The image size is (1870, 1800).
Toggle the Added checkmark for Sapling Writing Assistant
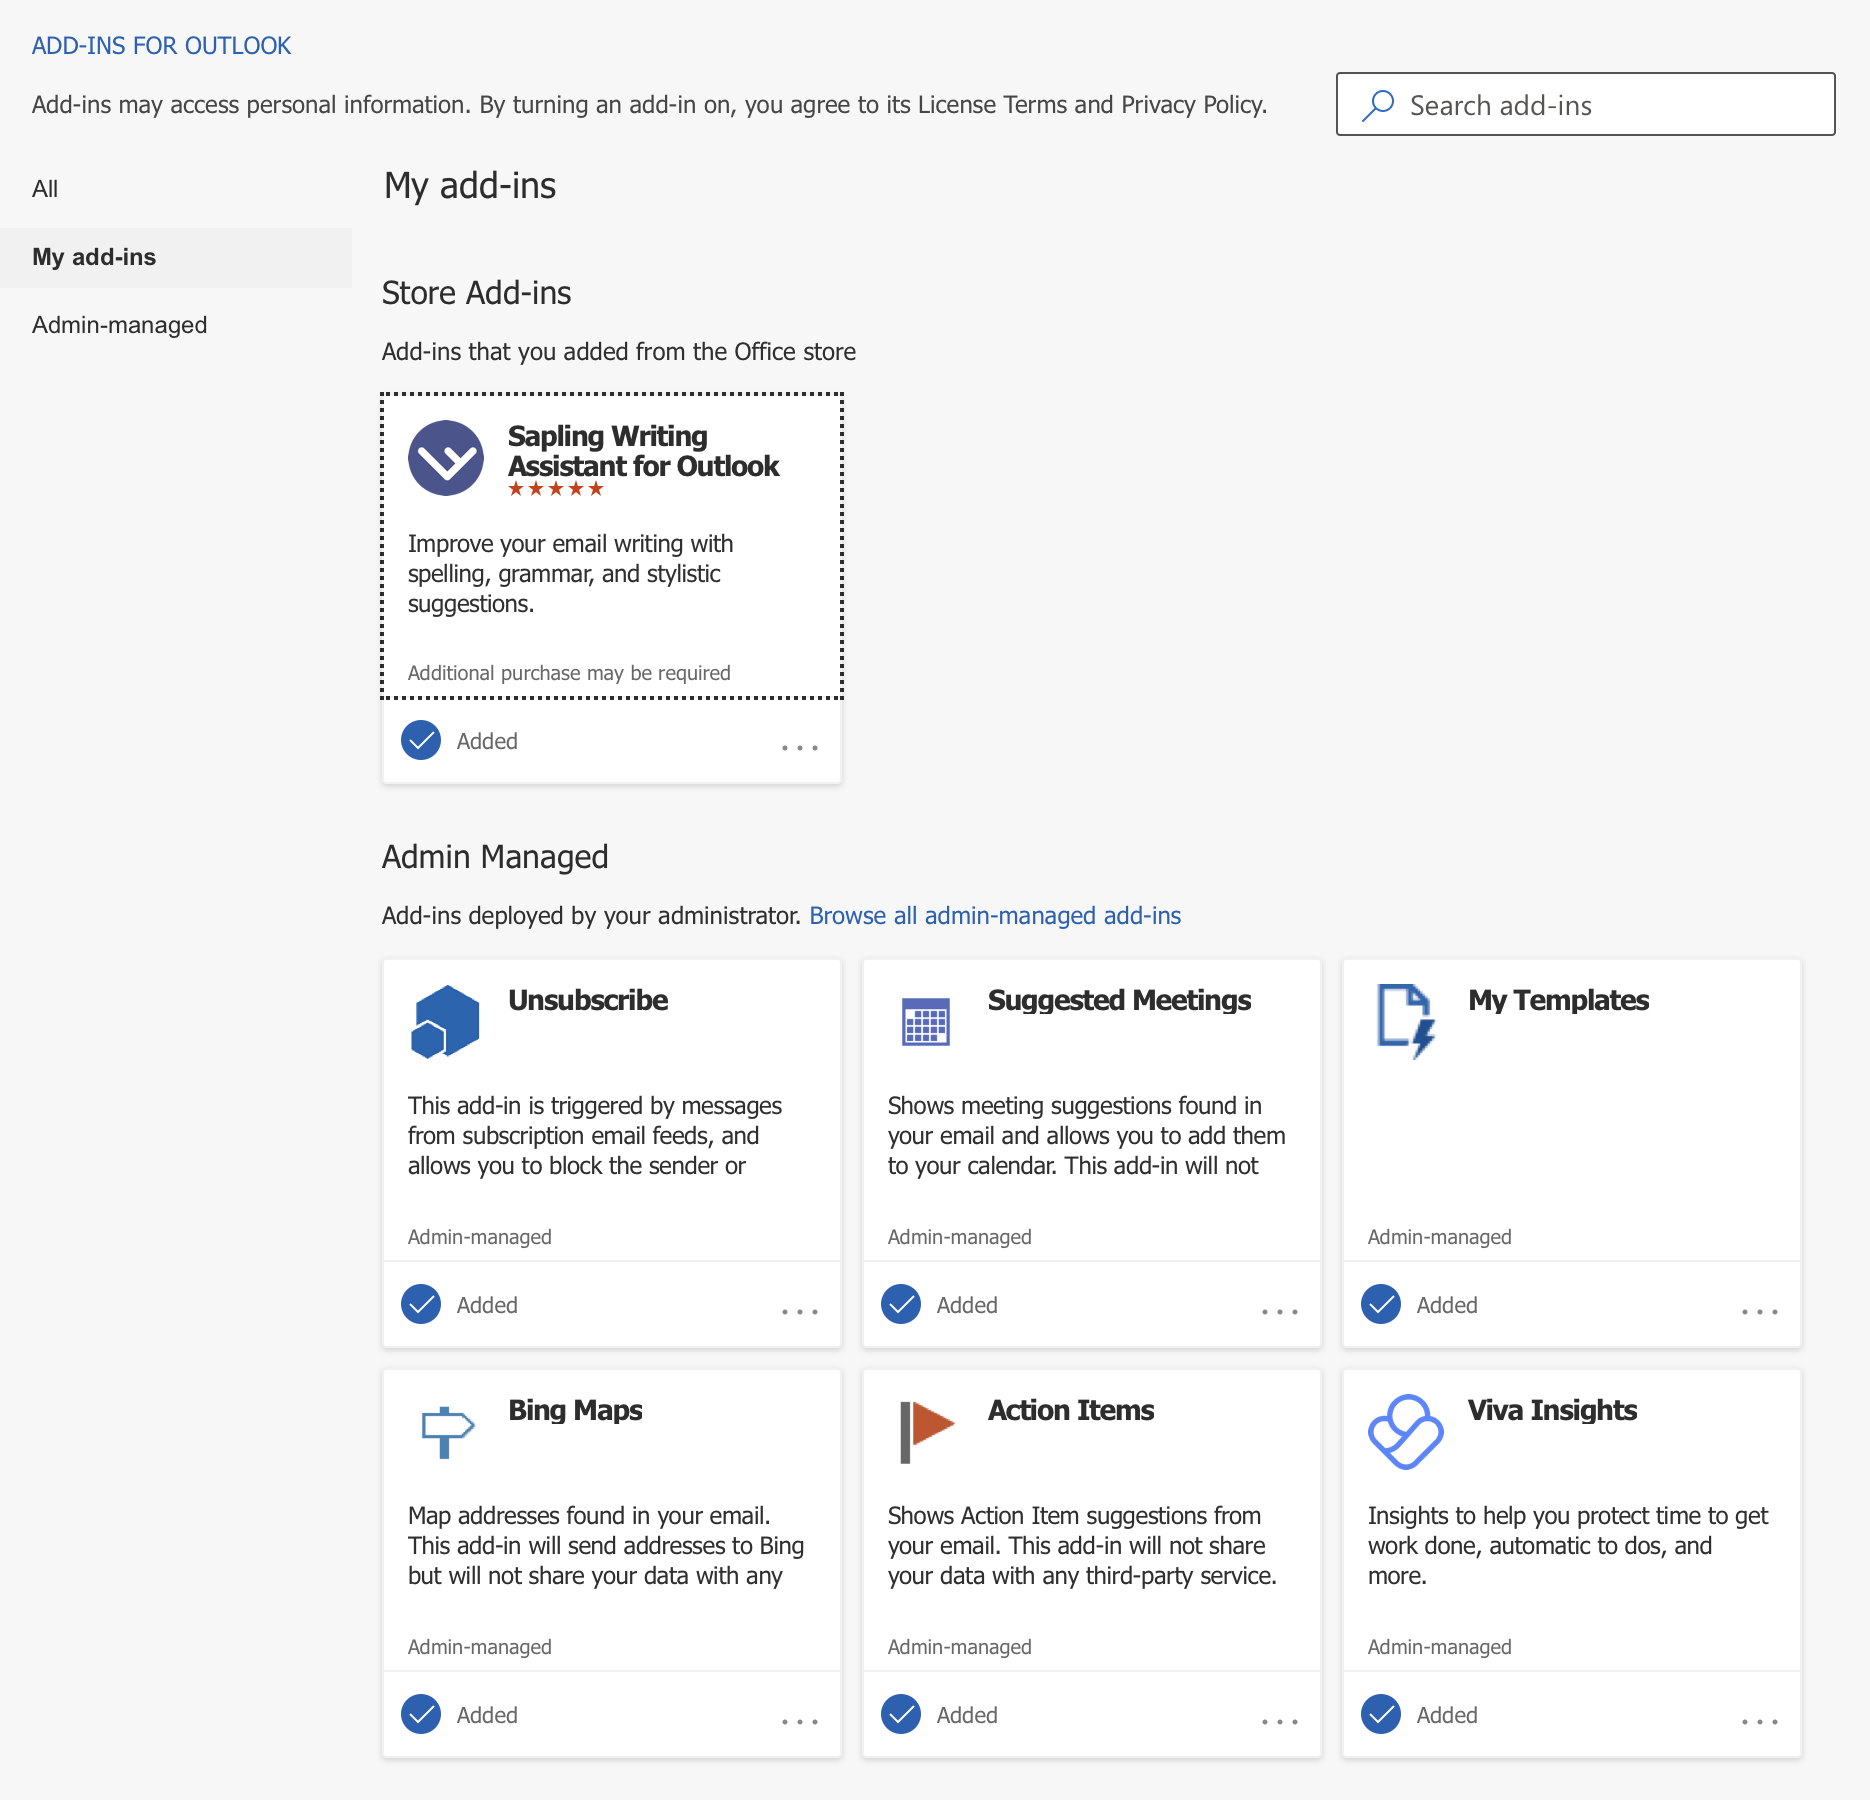point(421,740)
